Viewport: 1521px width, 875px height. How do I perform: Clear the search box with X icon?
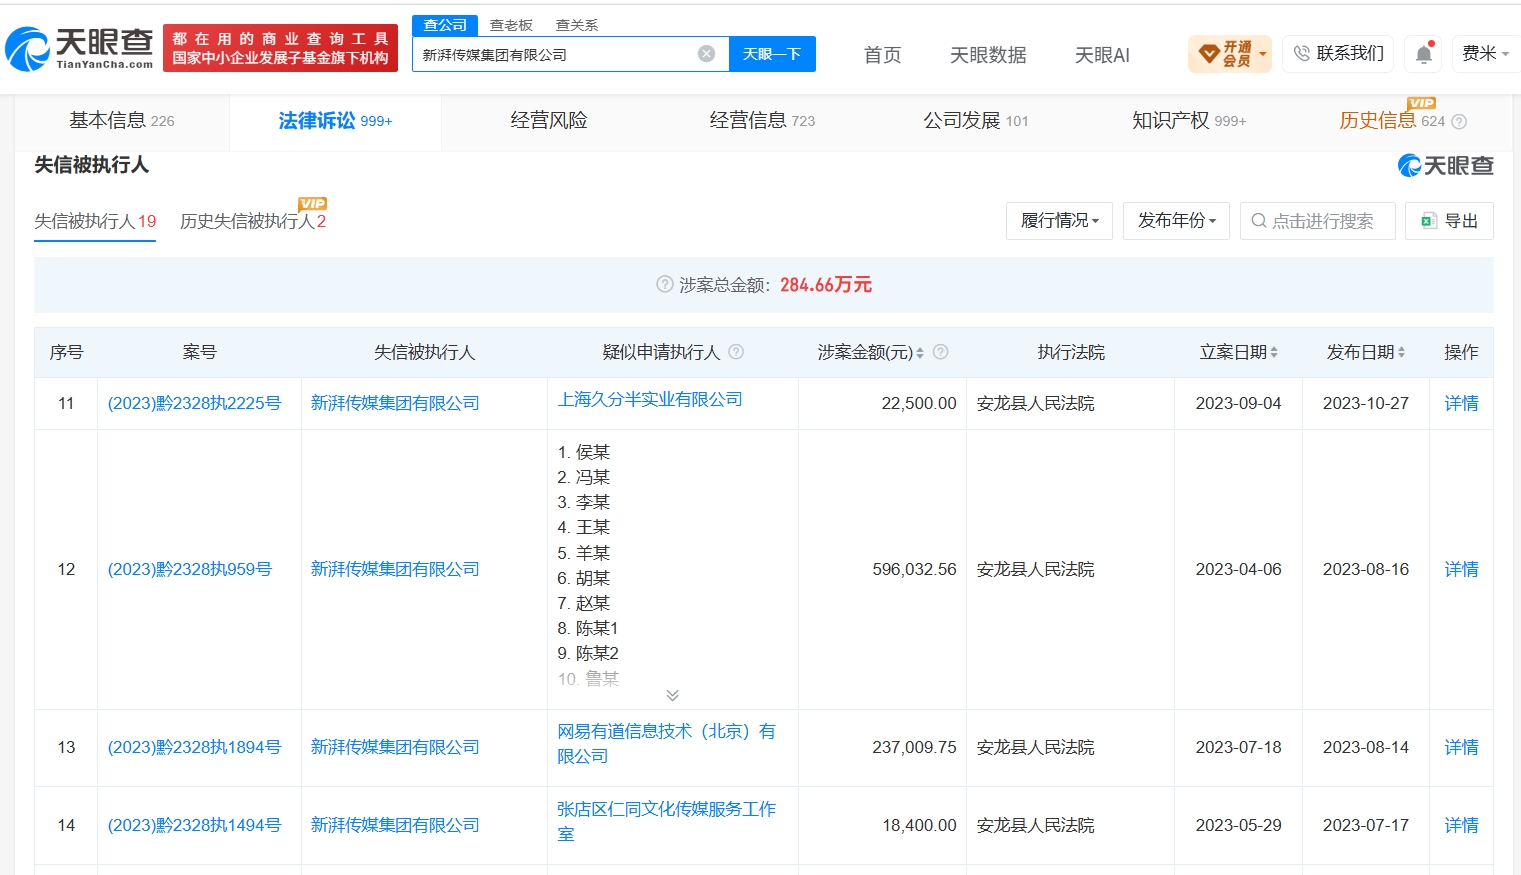pyautogui.click(x=706, y=54)
